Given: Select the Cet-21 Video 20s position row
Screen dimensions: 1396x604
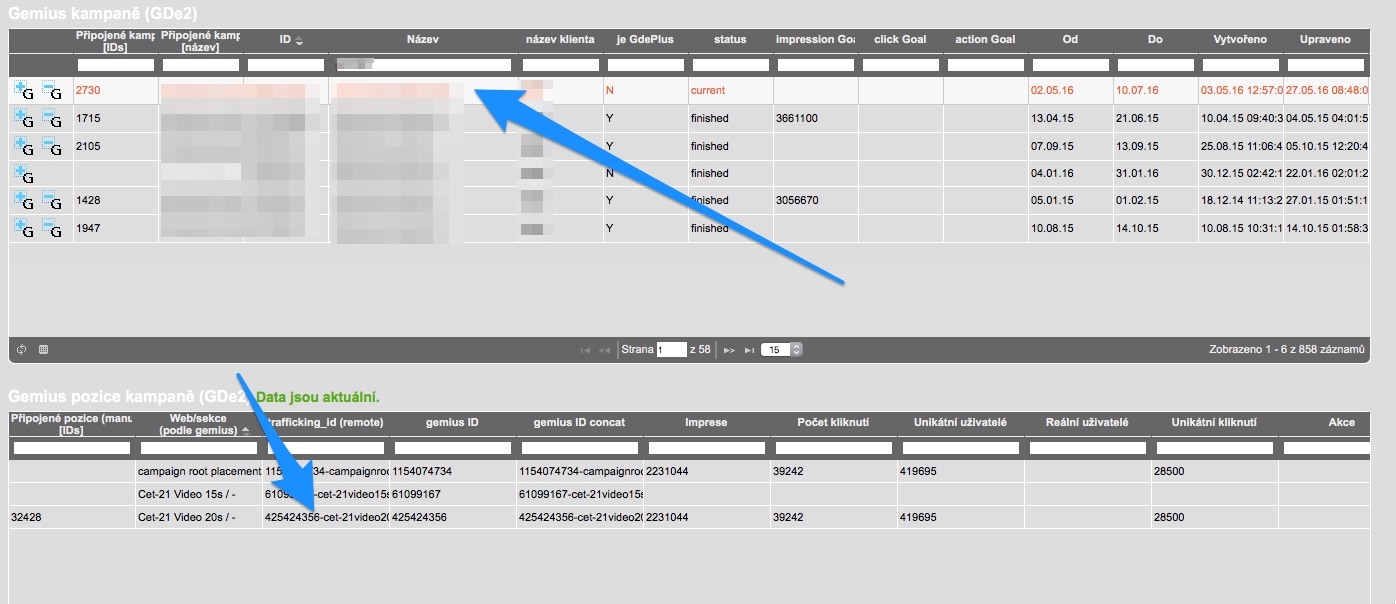Looking at the screenshot, I should 186,518.
